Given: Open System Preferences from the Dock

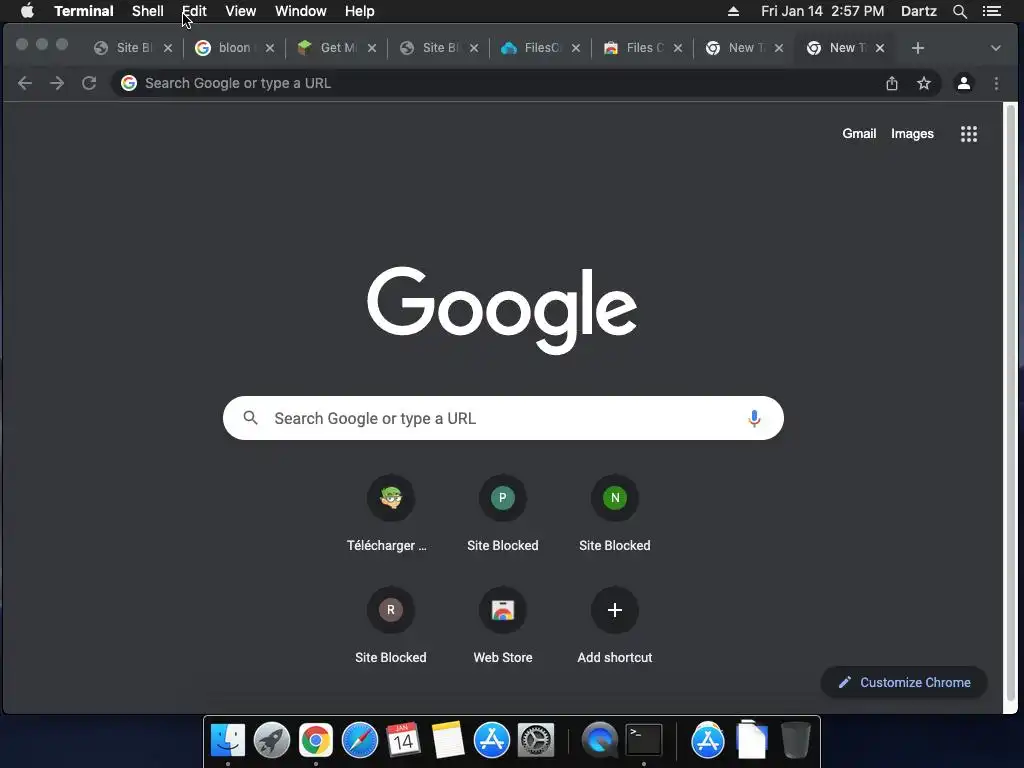Looking at the screenshot, I should click(536, 740).
